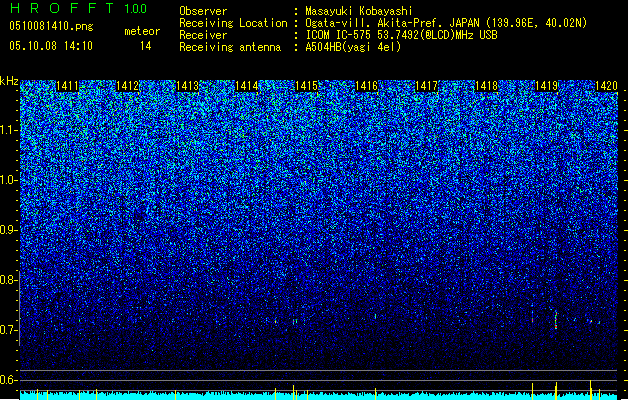Image resolution: width=629 pixels, height=400 pixels.
Task: Click the 1420 time marker
Action: click(x=606, y=86)
